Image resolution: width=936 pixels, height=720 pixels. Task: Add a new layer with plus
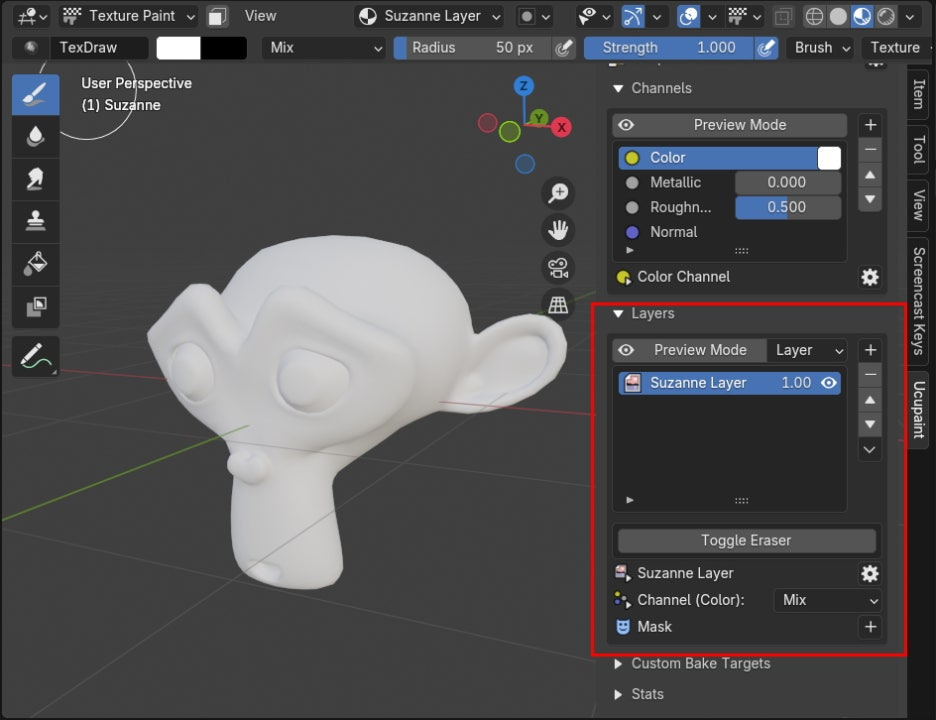point(870,350)
